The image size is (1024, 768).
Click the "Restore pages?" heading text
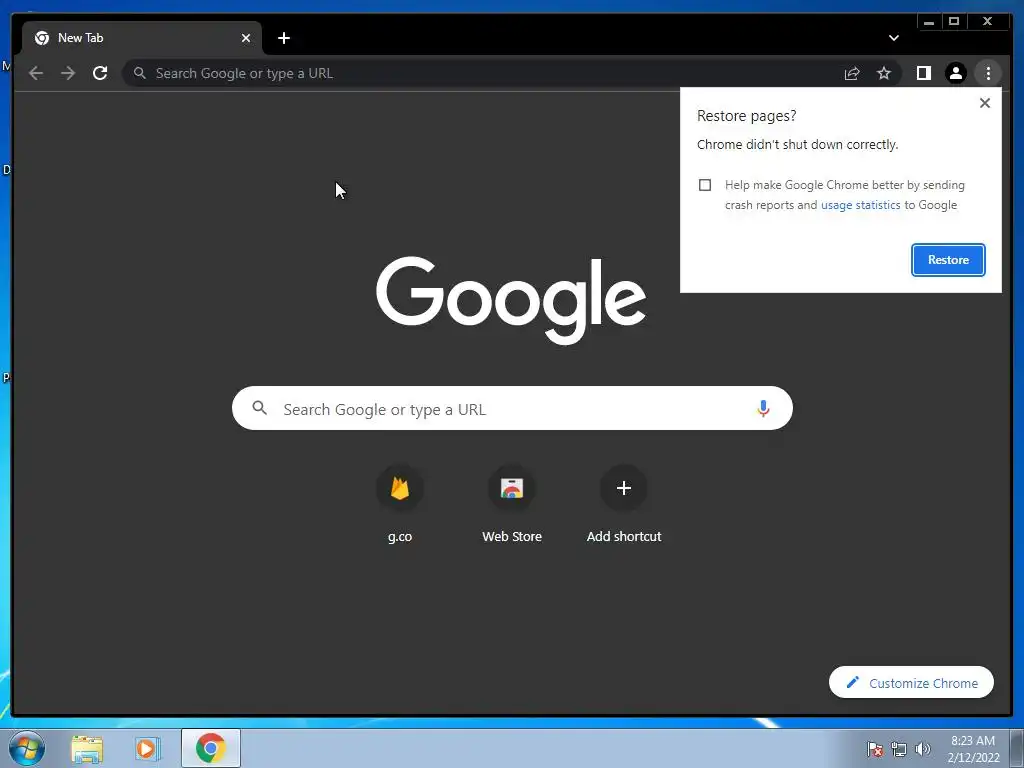pyautogui.click(x=746, y=116)
